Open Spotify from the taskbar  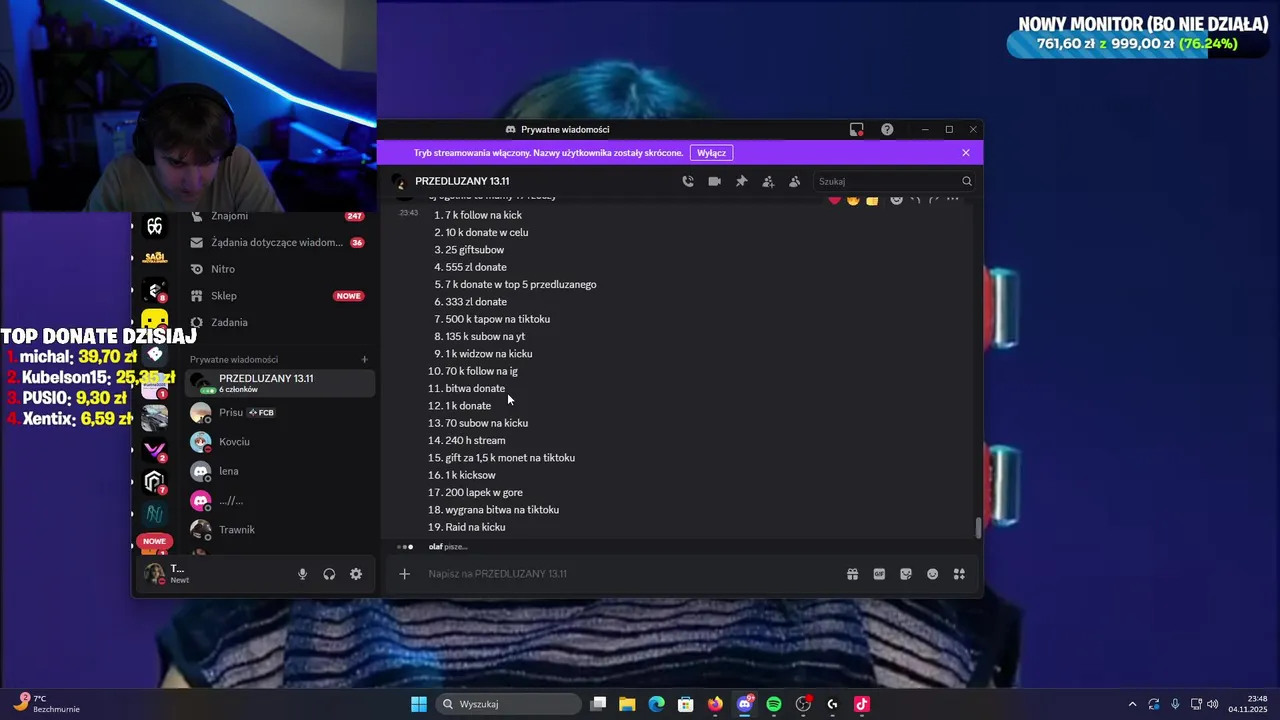click(x=774, y=704)
